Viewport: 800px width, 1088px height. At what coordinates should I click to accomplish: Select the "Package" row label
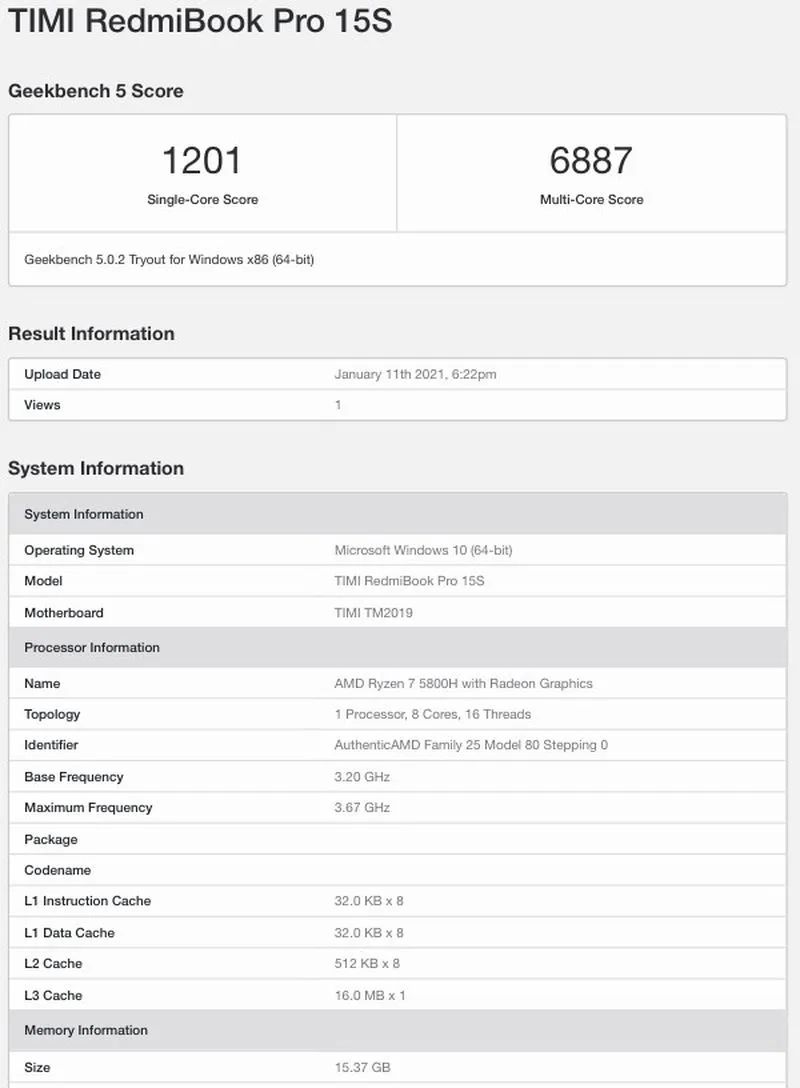51,839
